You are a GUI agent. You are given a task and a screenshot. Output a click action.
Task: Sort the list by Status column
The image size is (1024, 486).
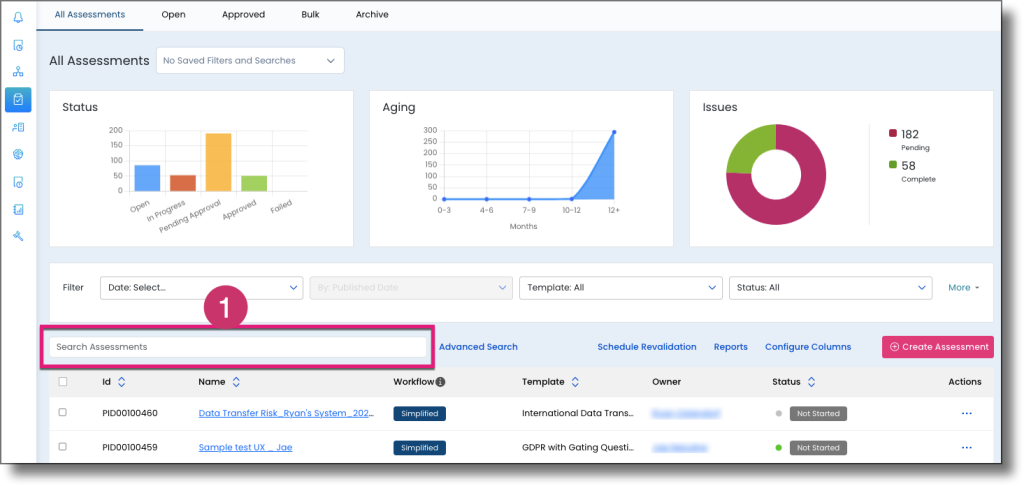point(811,382)
